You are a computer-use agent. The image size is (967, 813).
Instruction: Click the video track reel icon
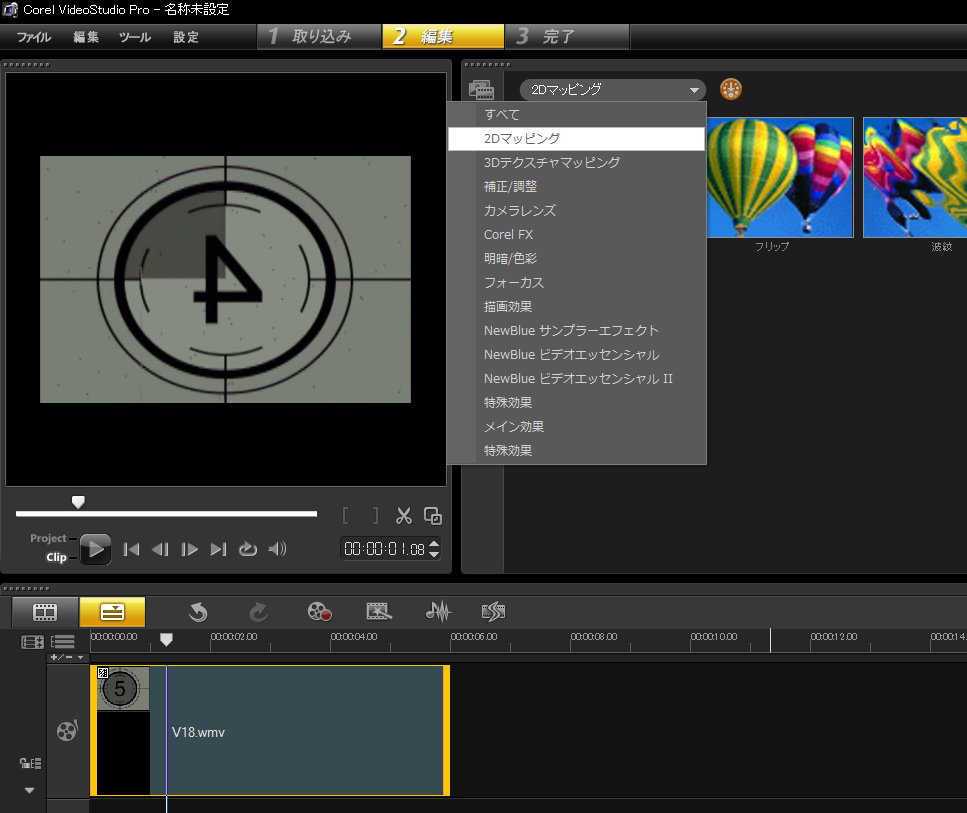(x=67, y=731)
